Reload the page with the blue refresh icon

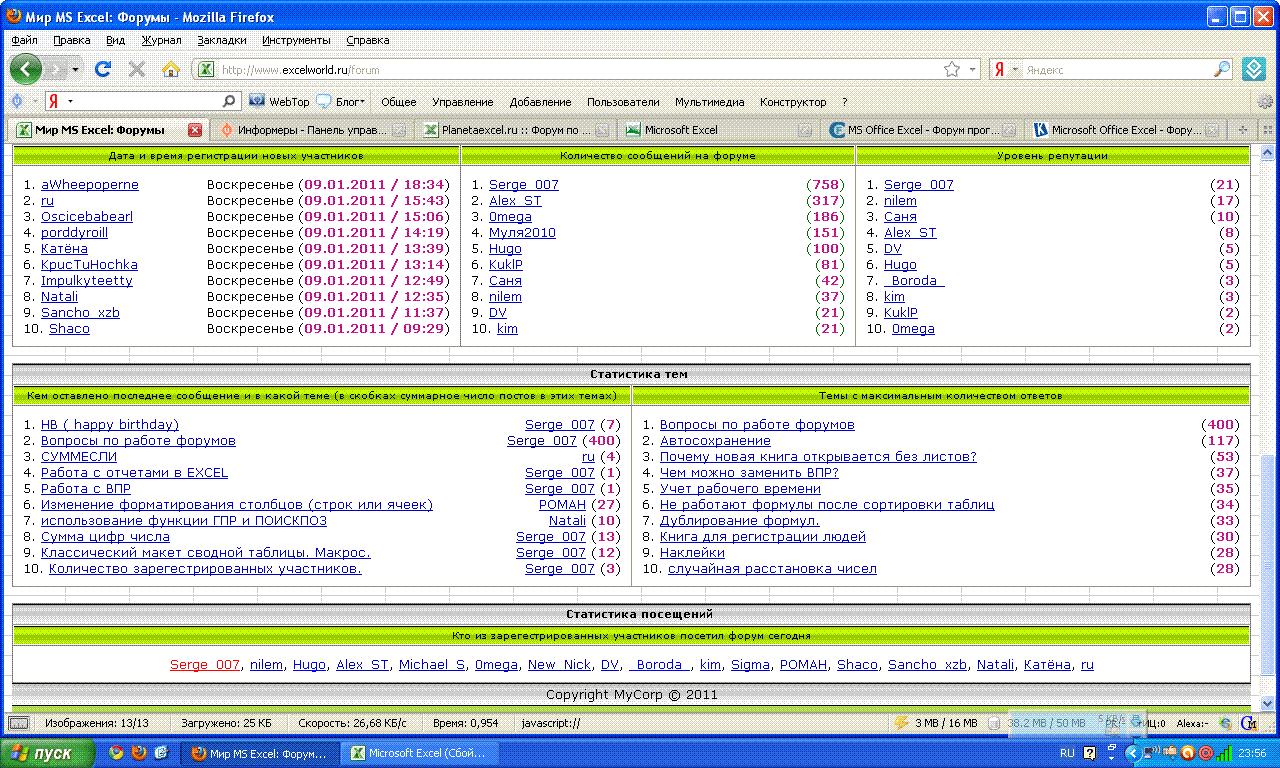point(102,69)
